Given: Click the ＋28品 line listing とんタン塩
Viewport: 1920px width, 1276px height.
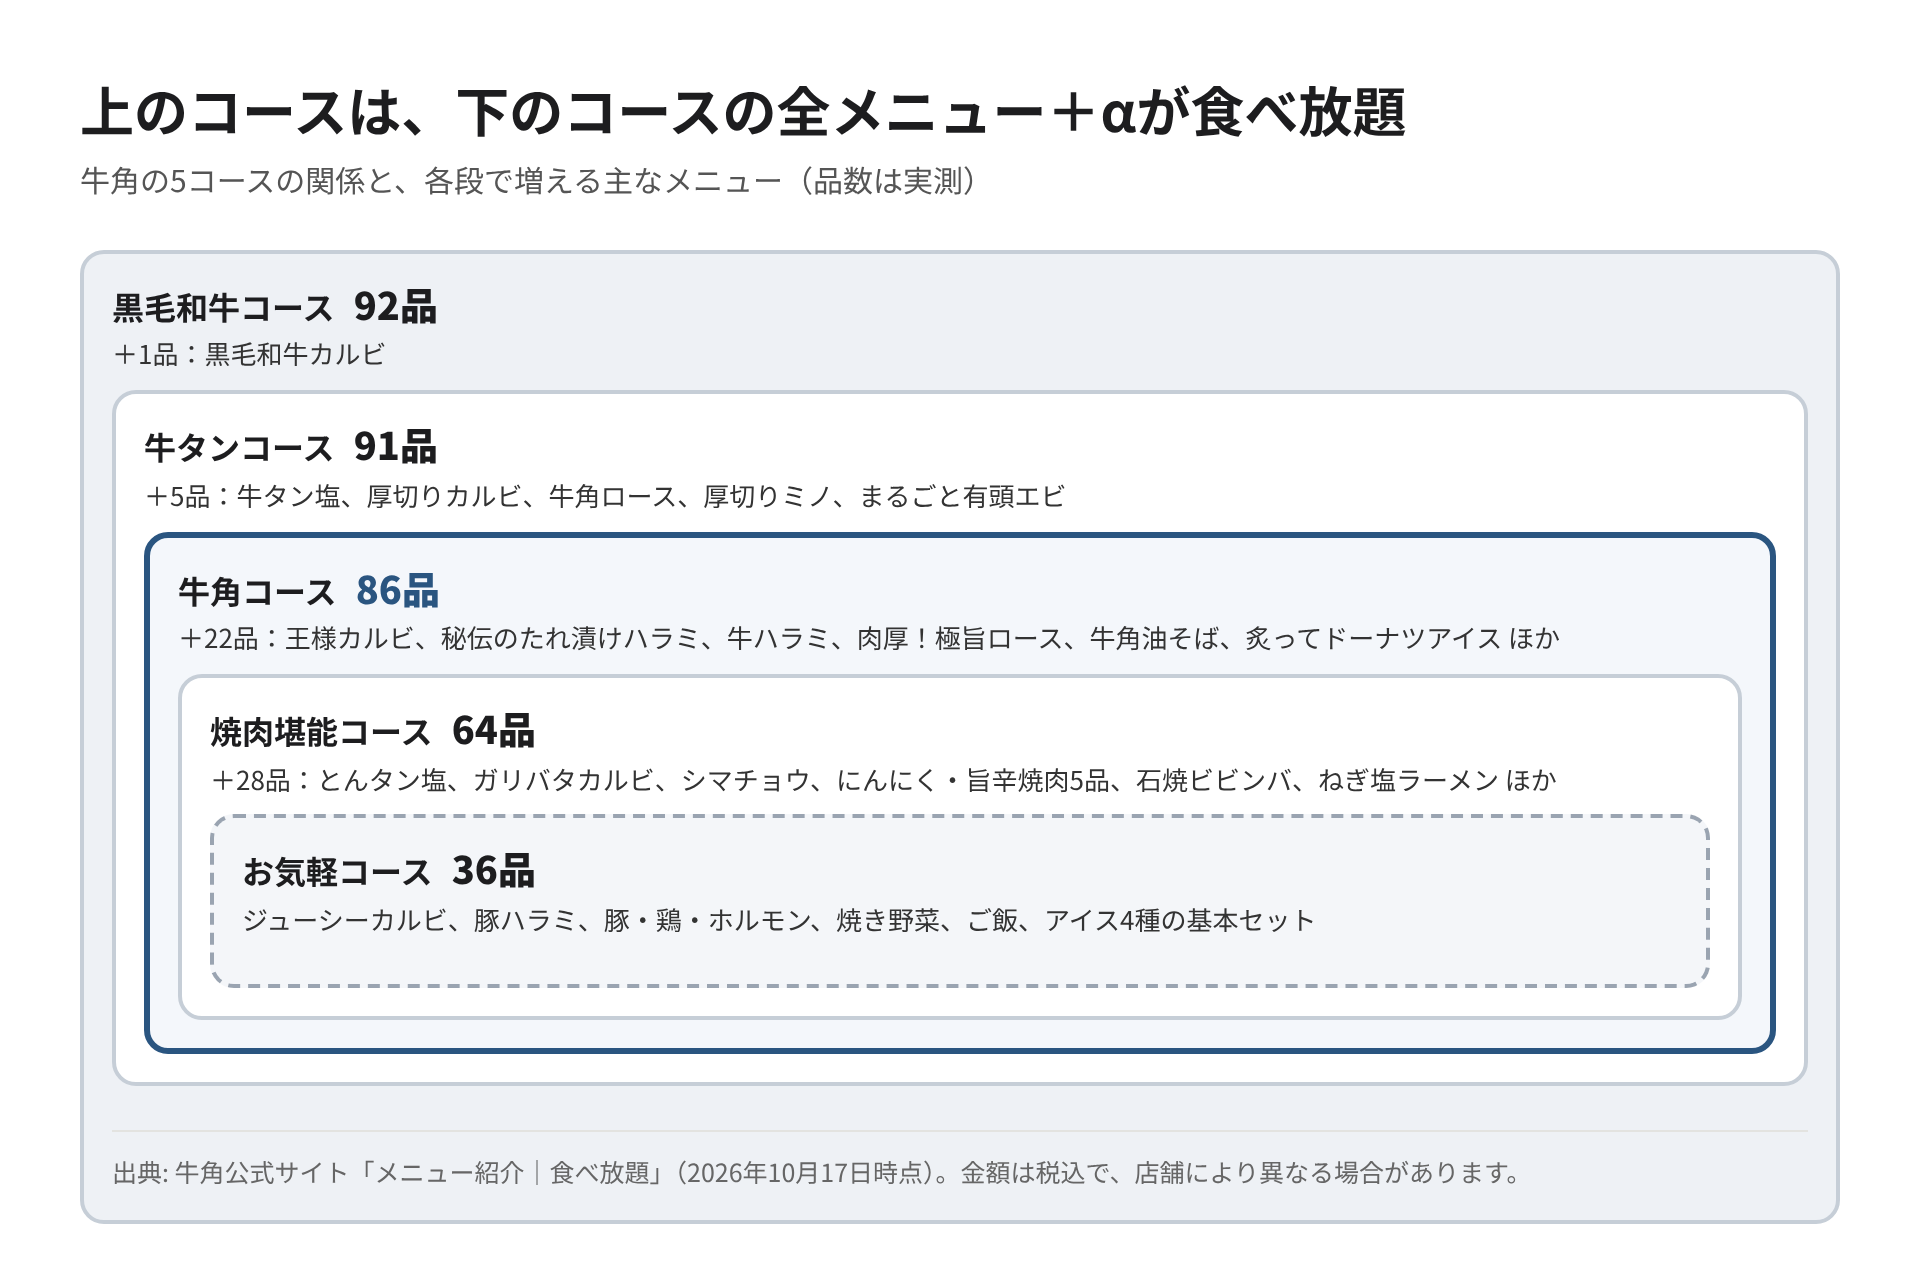Looking at the screenshot, I should click(884, 781).
